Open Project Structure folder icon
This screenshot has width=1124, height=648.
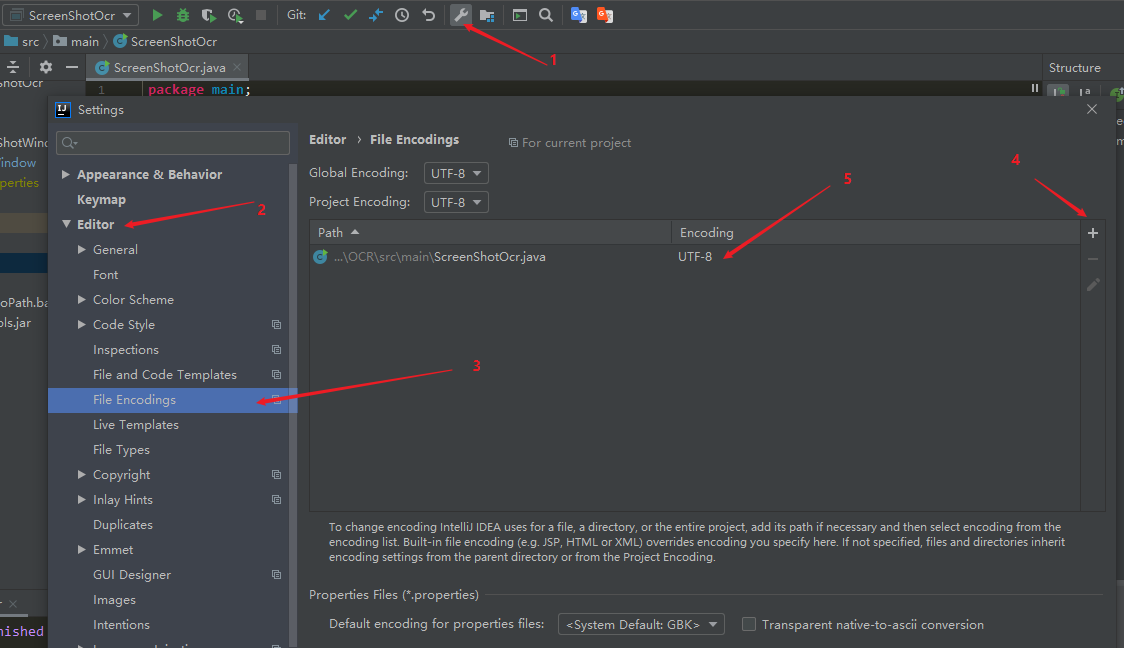(487, 15)
